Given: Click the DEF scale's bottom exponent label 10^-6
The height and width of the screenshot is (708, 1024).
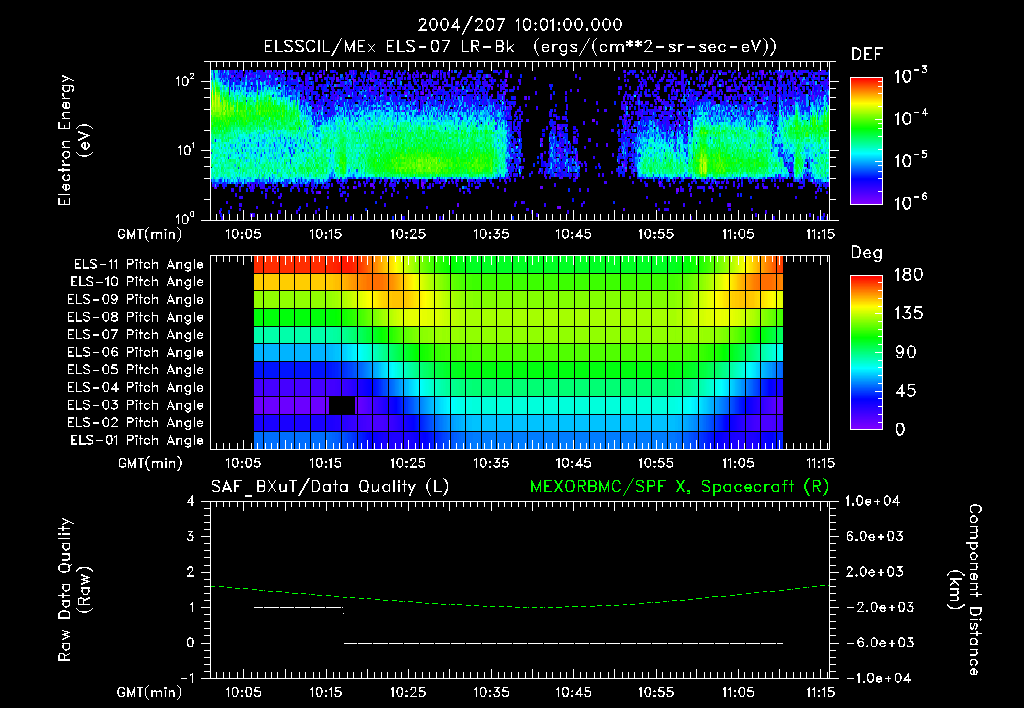Looking at the screenshot, I should click(x=910, y=202).
